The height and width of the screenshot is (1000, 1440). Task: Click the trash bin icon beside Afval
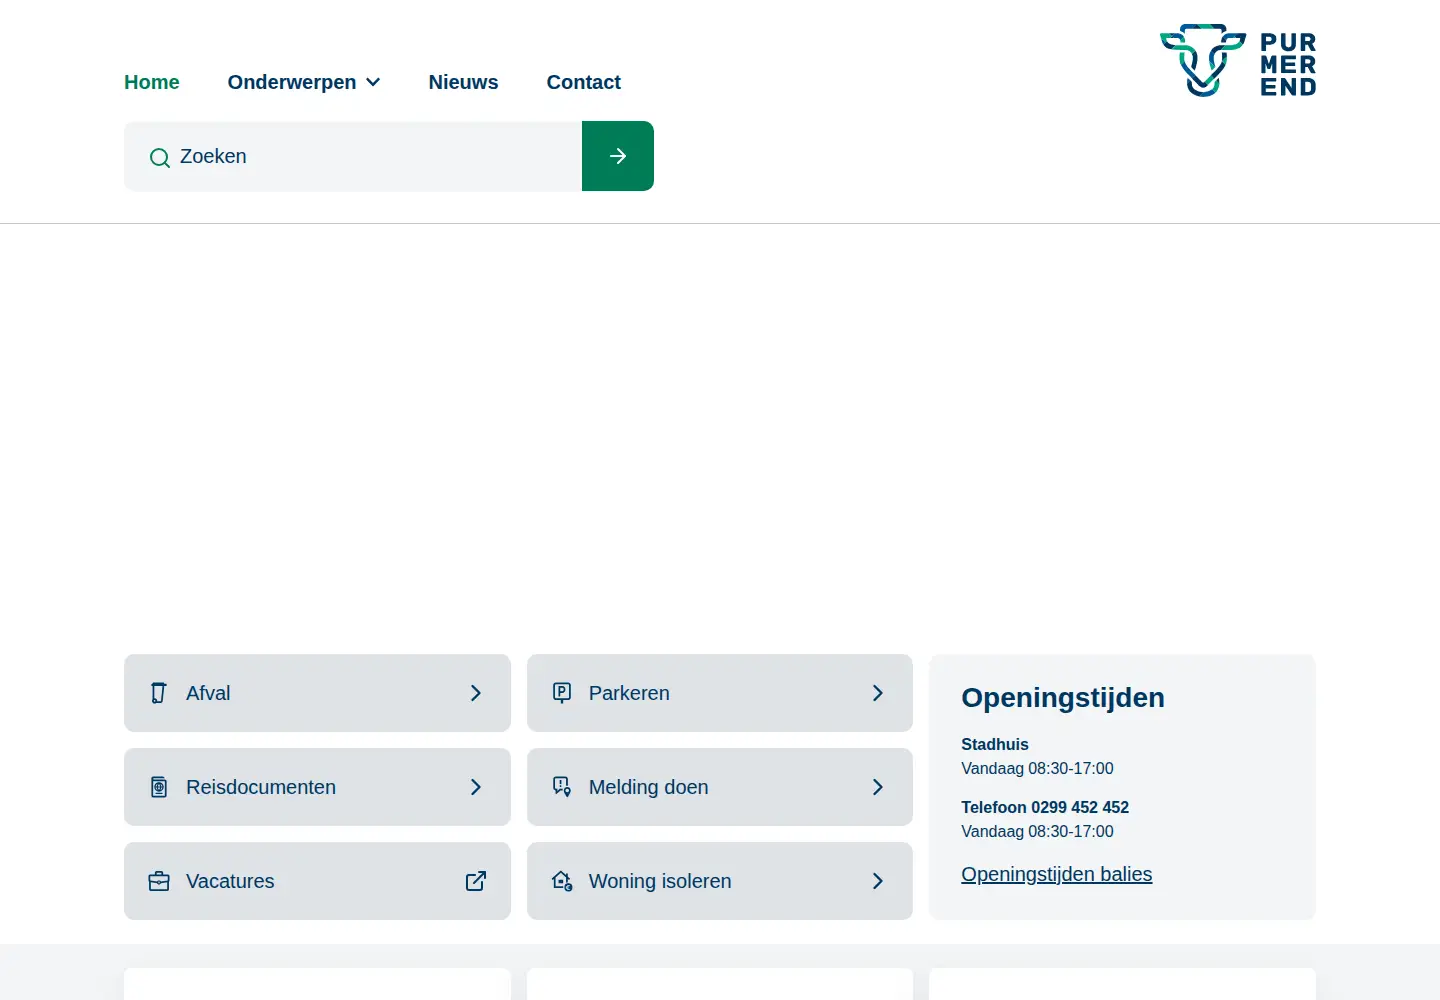tap(159, 693)
